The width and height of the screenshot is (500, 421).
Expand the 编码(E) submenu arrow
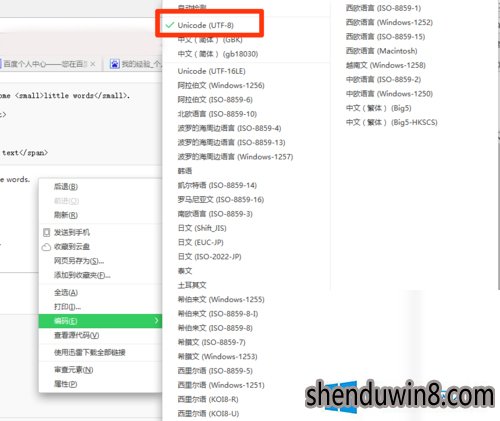coord(156,321)
